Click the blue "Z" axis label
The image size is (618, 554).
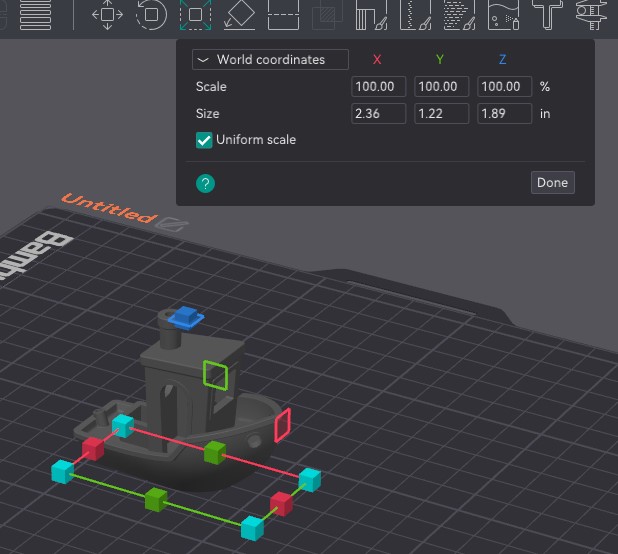503,59
